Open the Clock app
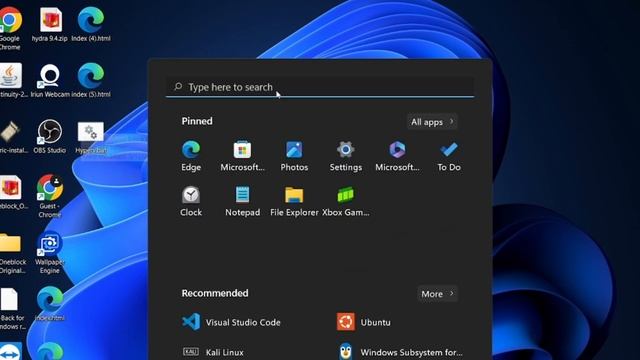Screen dimensions: 640x360 191,201
